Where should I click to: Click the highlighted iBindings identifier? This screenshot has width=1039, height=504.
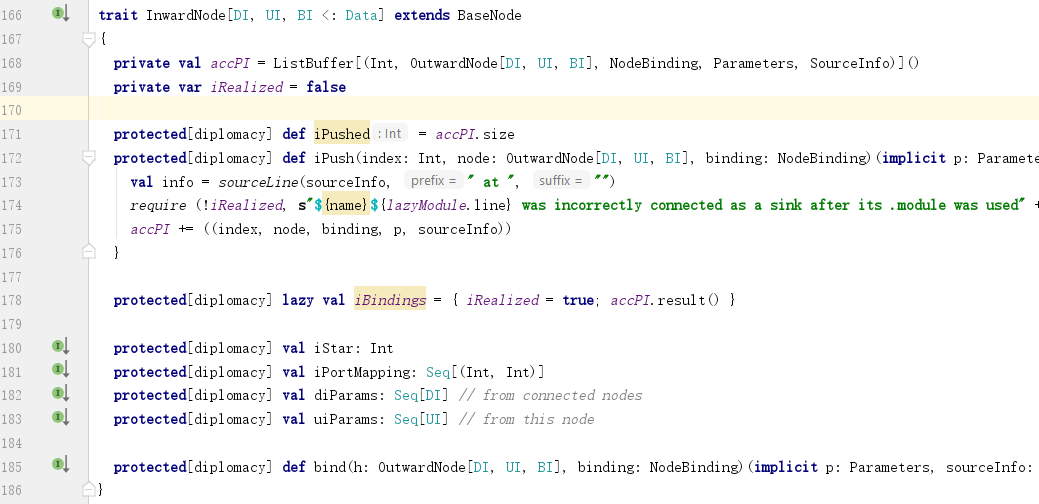click(390, 300)
